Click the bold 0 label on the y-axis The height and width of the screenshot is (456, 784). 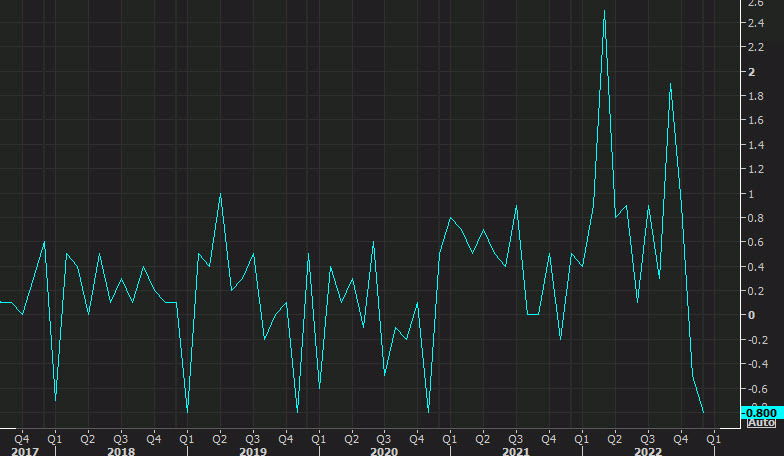(x=750, y=315)
